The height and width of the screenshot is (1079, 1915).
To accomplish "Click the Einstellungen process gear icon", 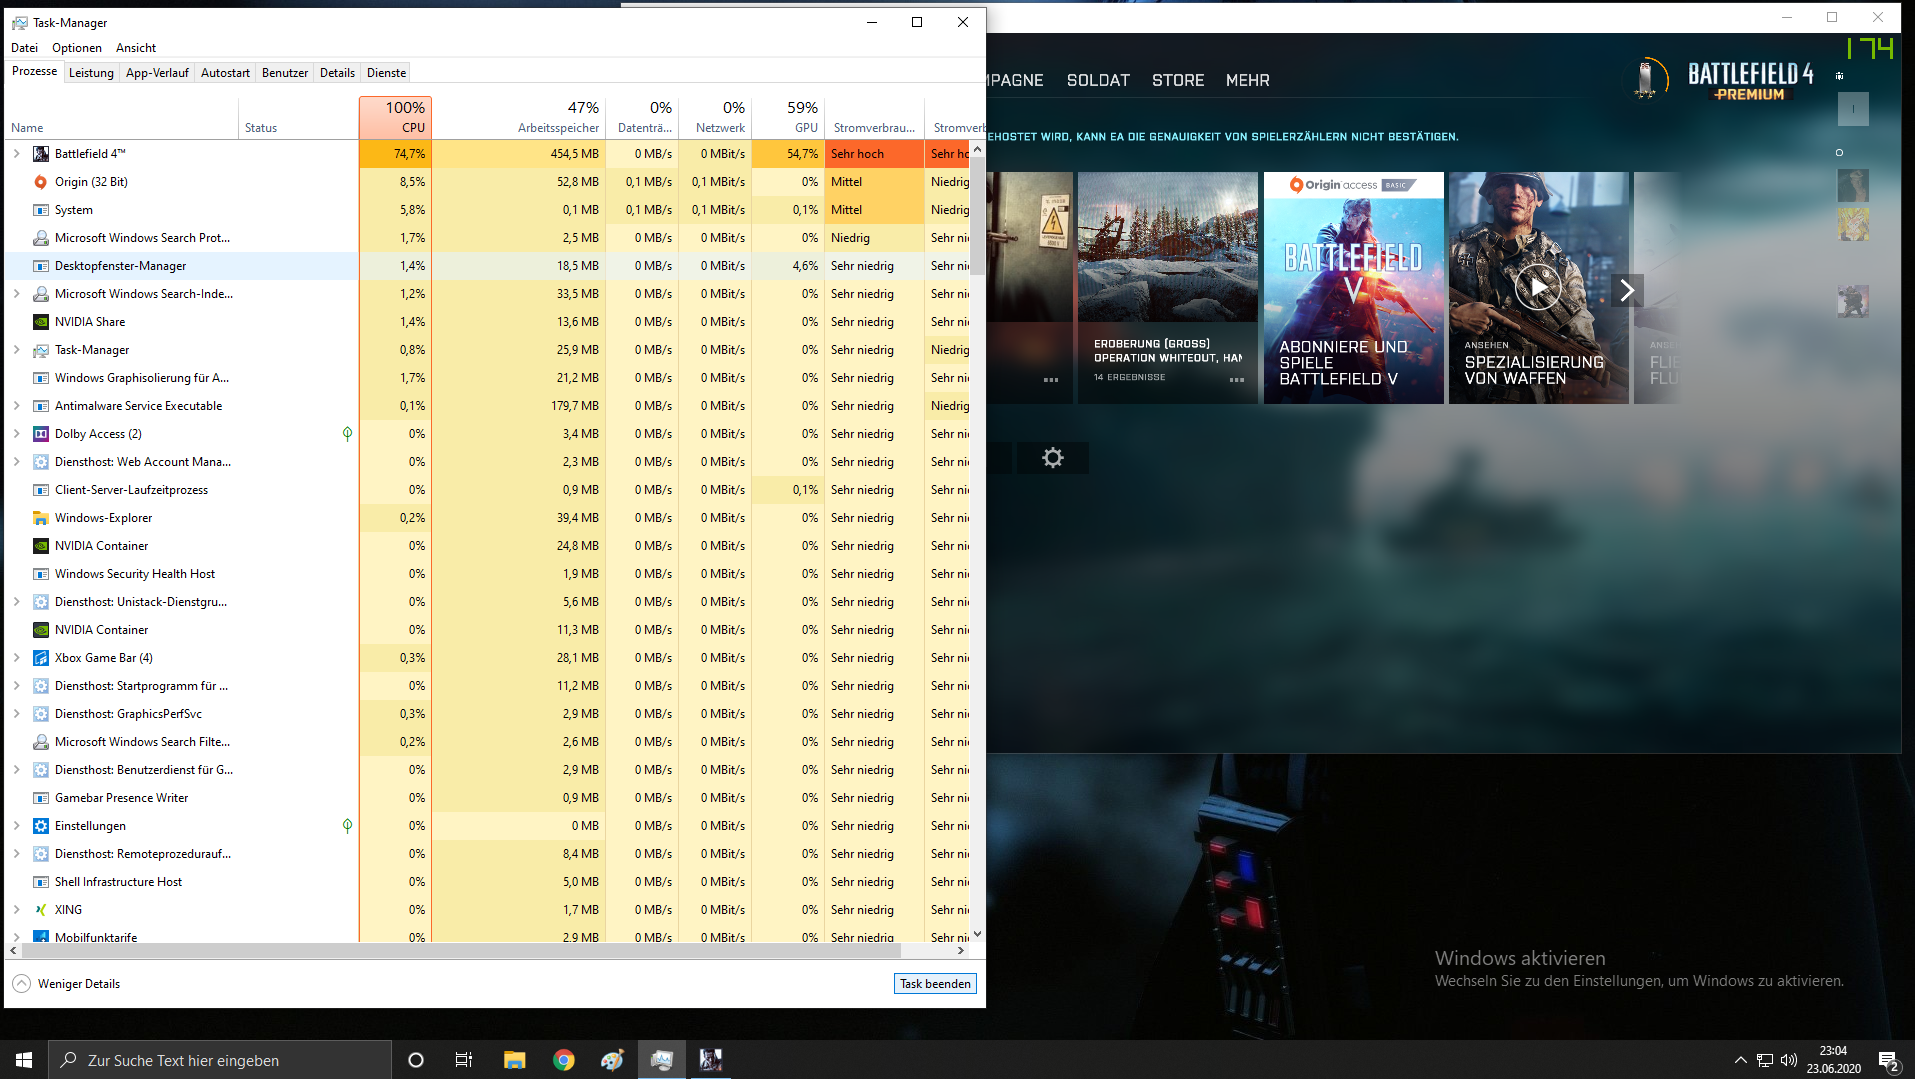I will pos(41,826).
